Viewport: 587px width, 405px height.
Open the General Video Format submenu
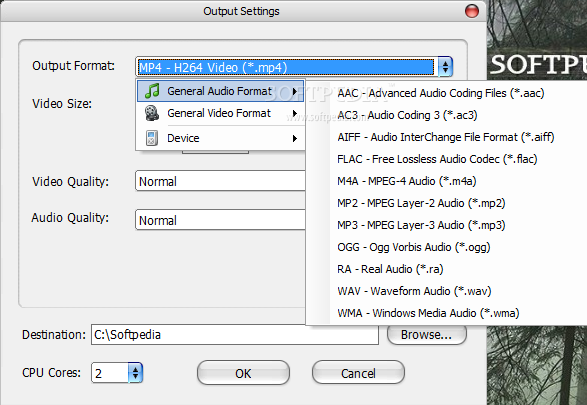click(220, 113)
